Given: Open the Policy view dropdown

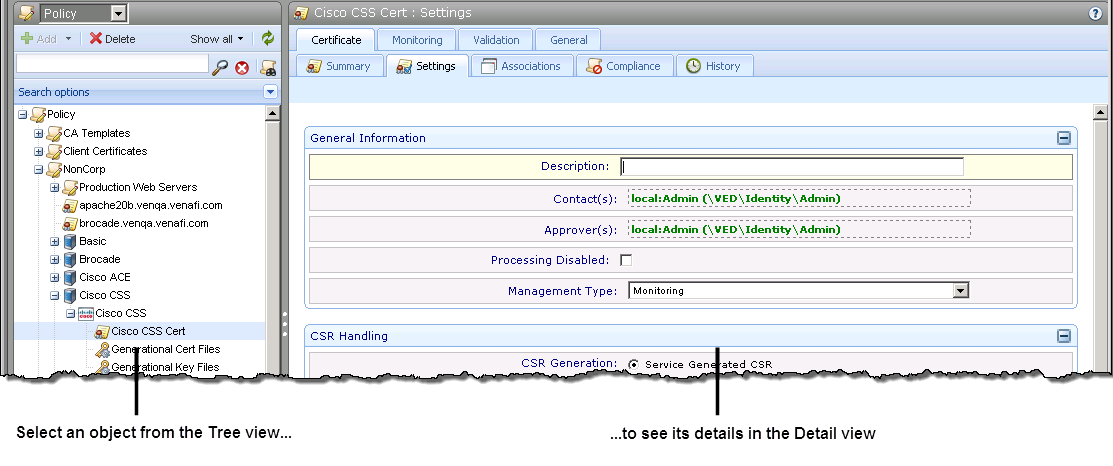Looking at the screenshot, I should [x=119, y=13].
